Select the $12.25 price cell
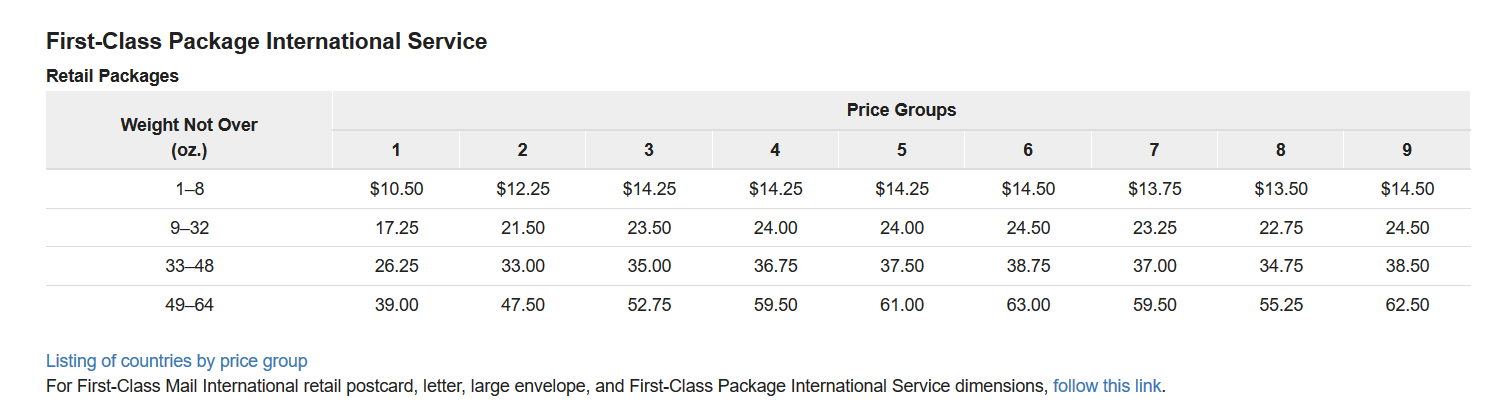 [523, 189]
